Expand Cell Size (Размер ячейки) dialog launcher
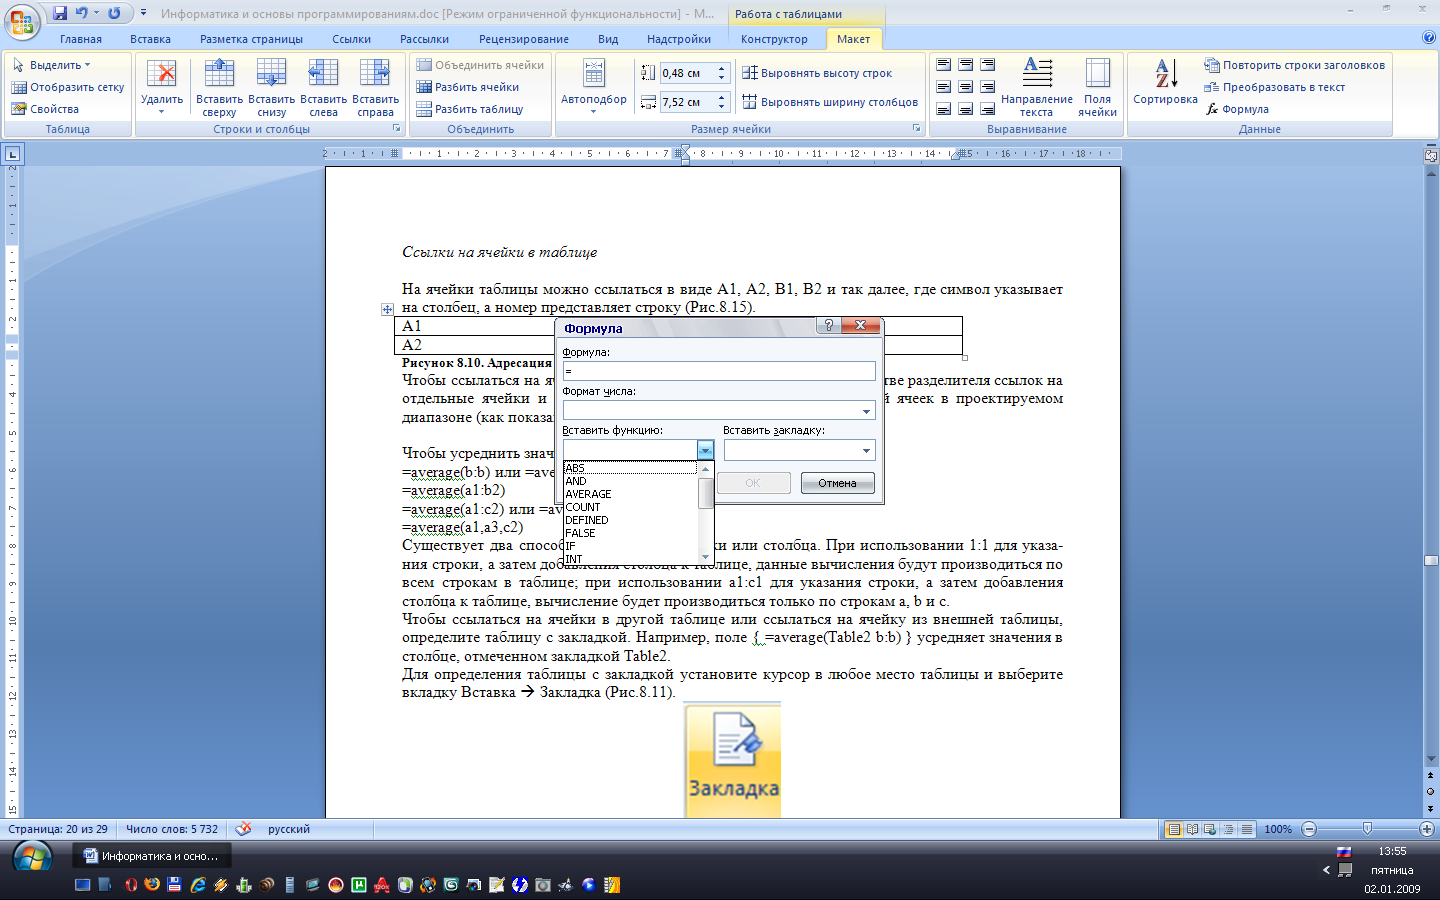This screenshot has width=1440, height=900. tap(917, 129)
